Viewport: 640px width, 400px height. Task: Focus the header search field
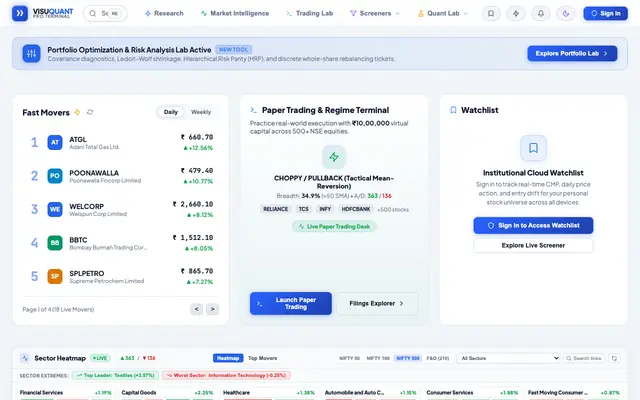click(105, 13)
